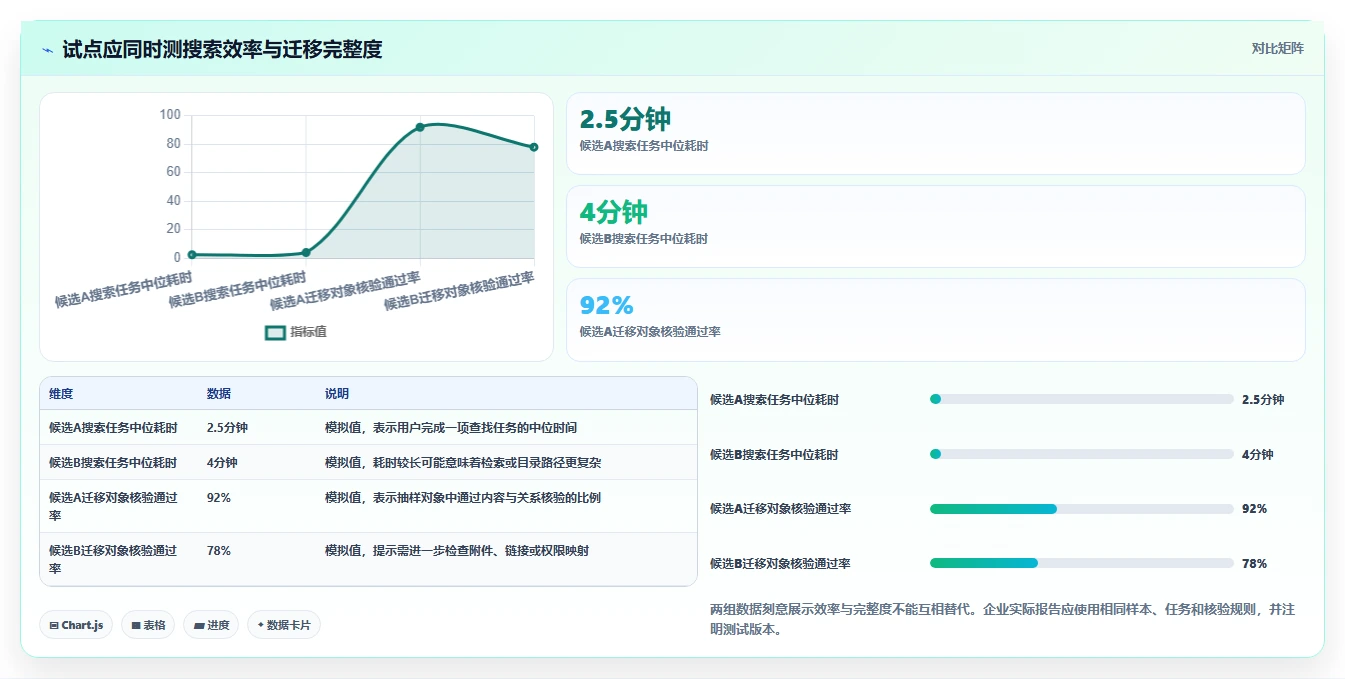This screenshot has width=1345, height=679.
Task: Click the title 试点应同时测搜索效率与迁移完整度
Action: 222,49
